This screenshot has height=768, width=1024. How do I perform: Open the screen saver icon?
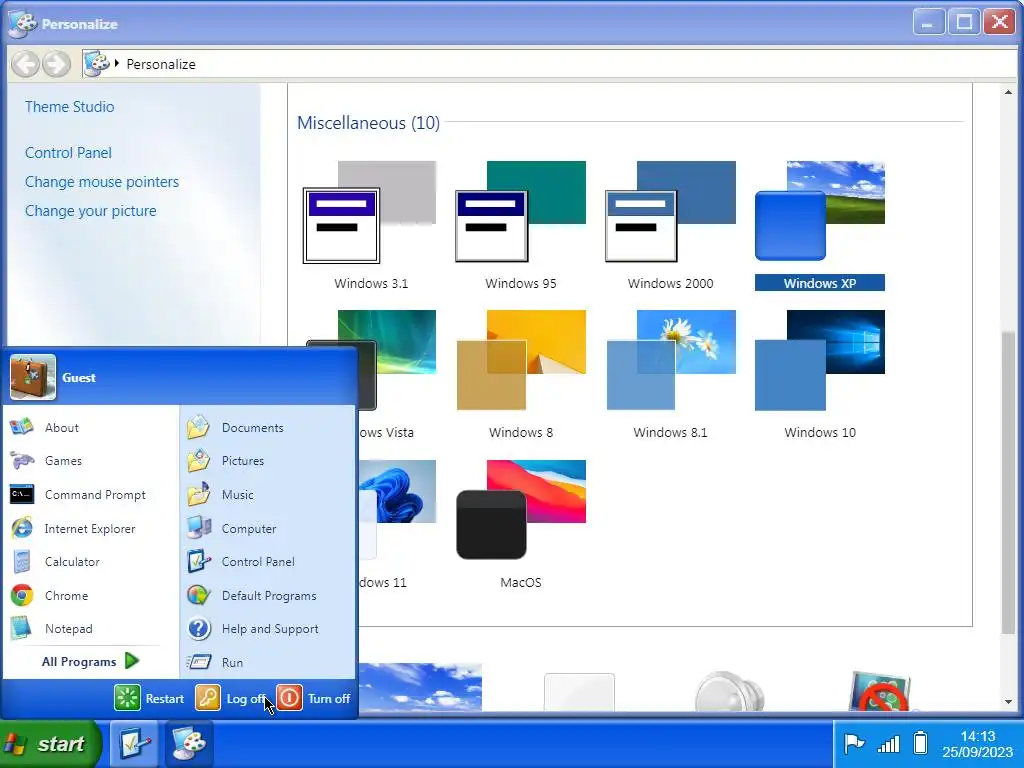880,691
